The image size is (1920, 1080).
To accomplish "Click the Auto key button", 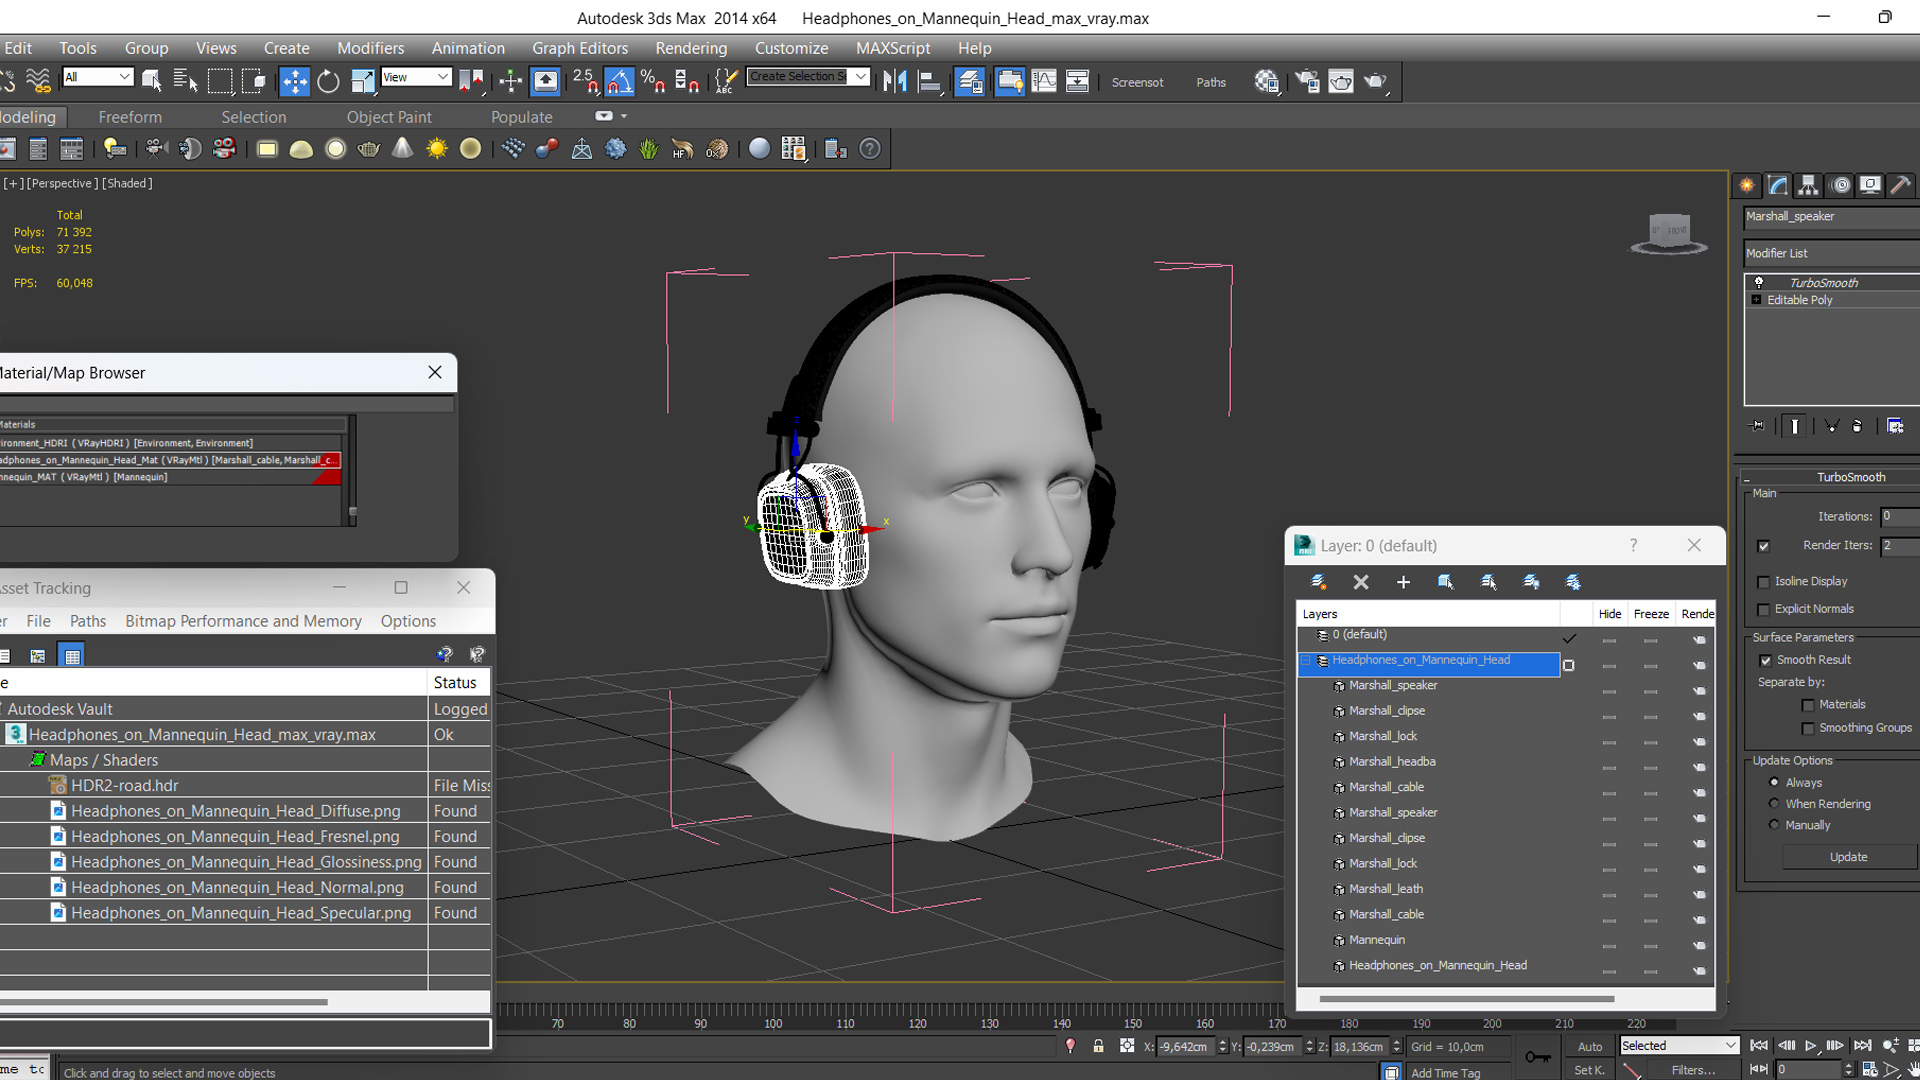I will [1590, 1047].
